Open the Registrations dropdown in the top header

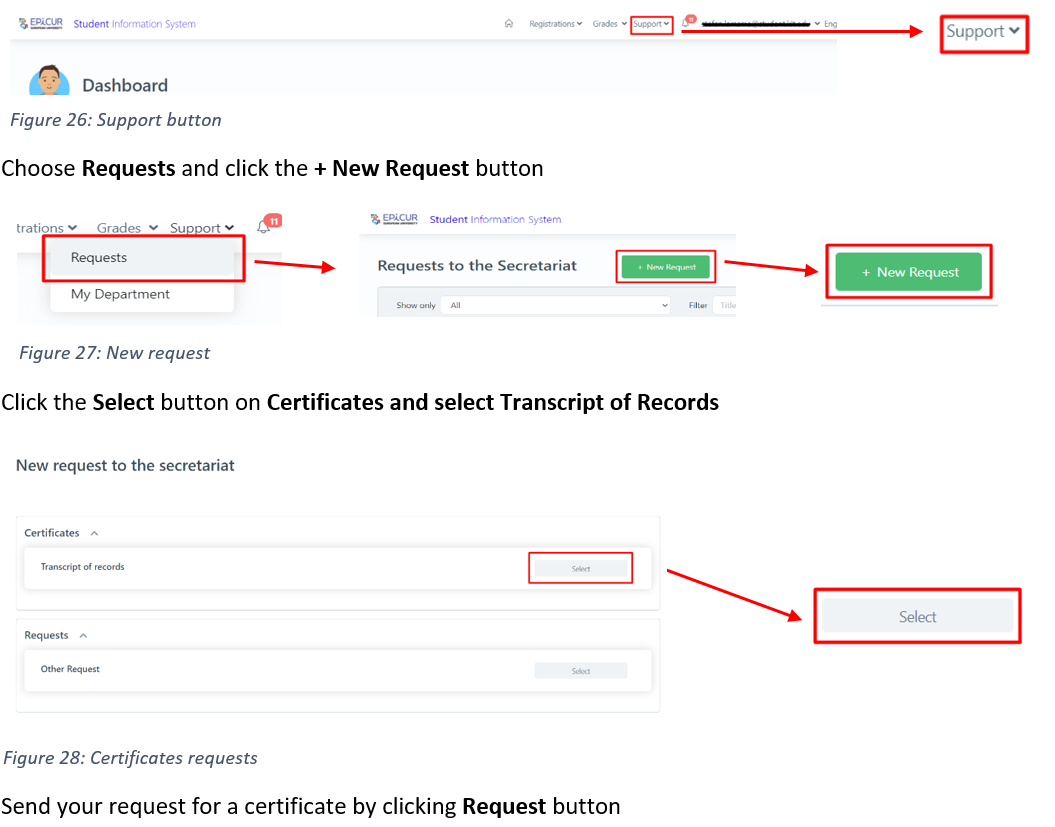point(555,24)
